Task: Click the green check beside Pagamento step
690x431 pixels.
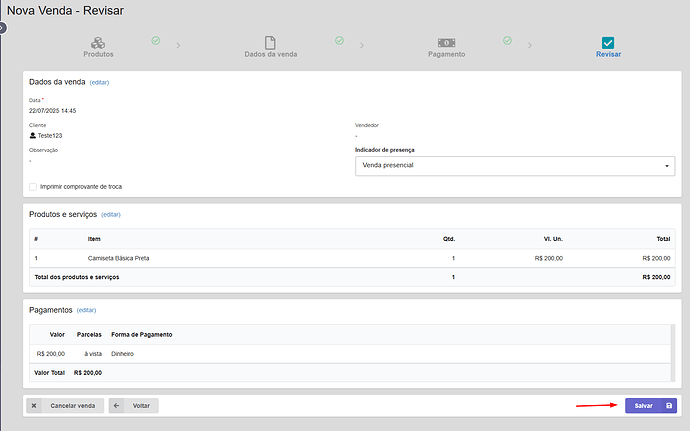Action: tap(507, 41)
